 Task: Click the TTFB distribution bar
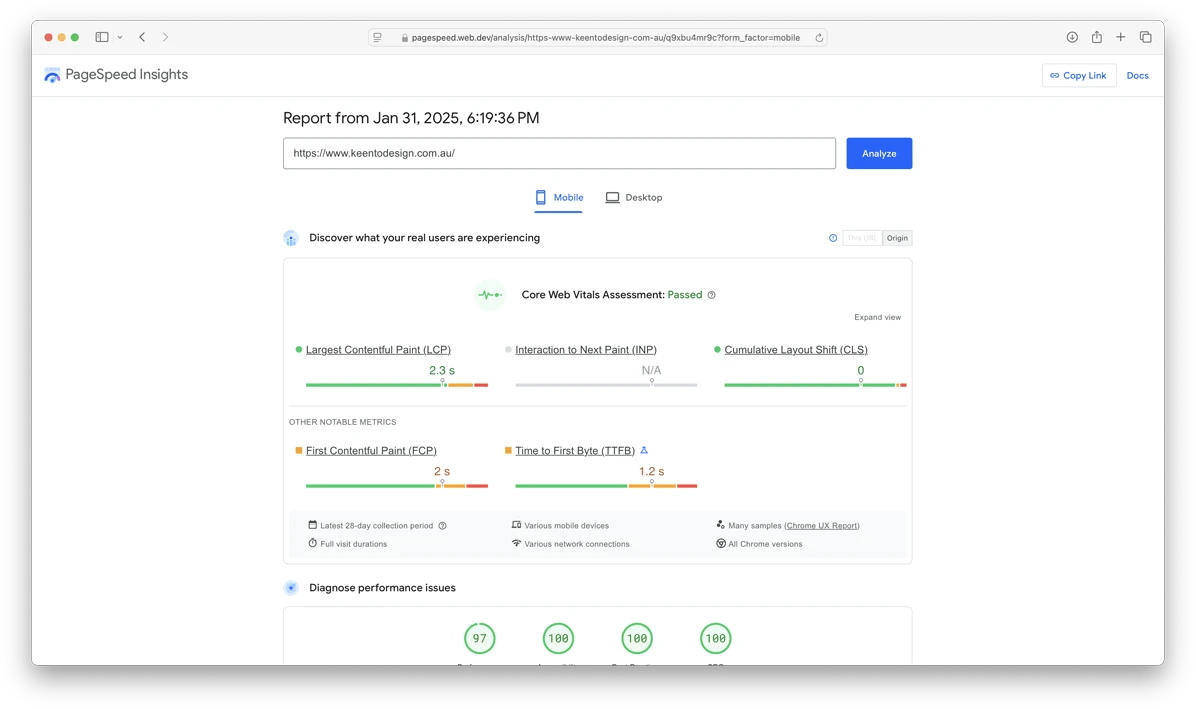coord(606,486)
